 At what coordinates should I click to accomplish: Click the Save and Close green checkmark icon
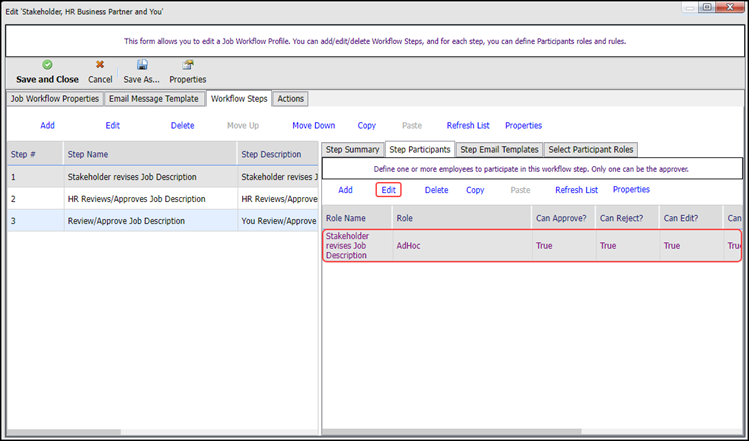pyautogui.click(x=47, y=65)
